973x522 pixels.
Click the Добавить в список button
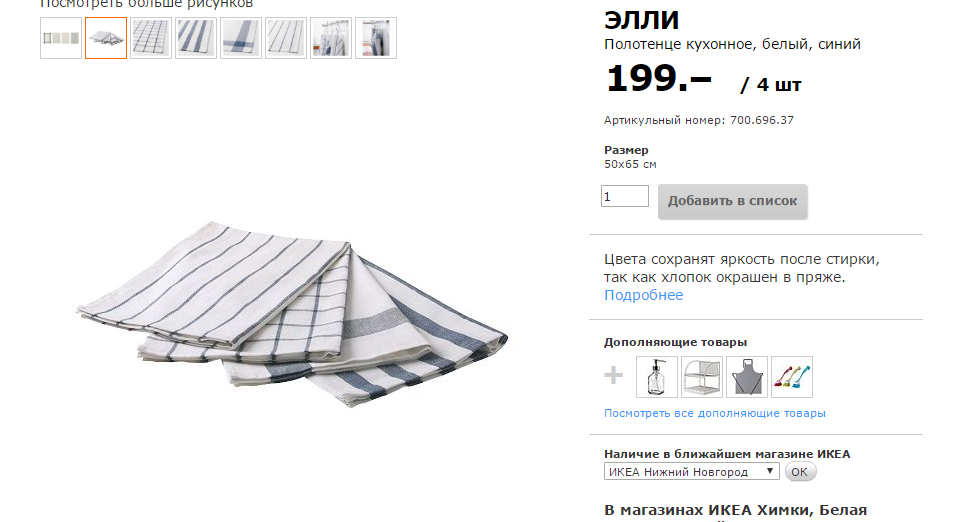733,201
